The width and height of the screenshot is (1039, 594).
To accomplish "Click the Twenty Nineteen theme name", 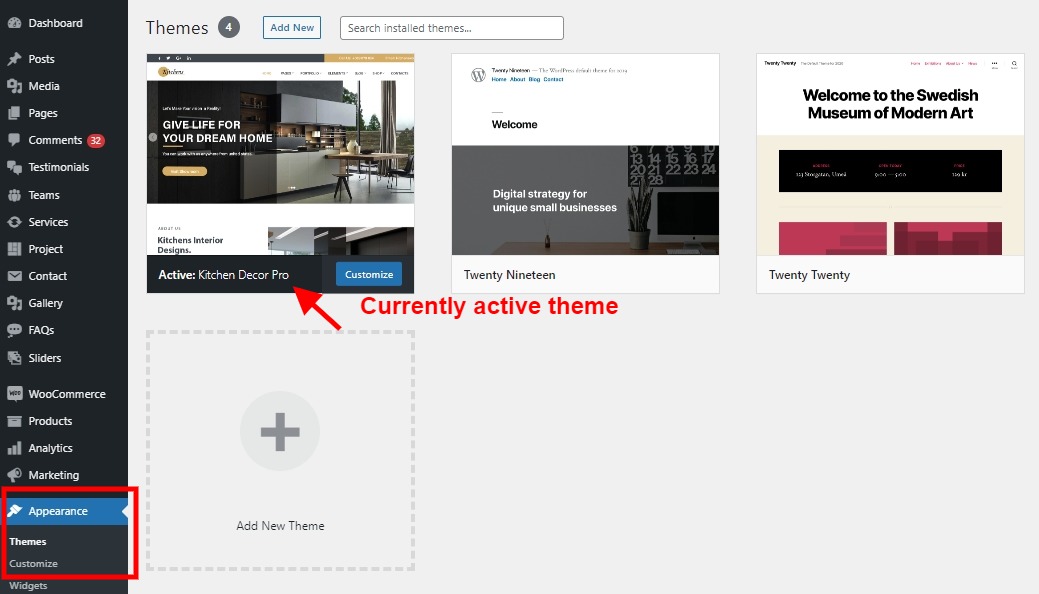I will 510,275.
